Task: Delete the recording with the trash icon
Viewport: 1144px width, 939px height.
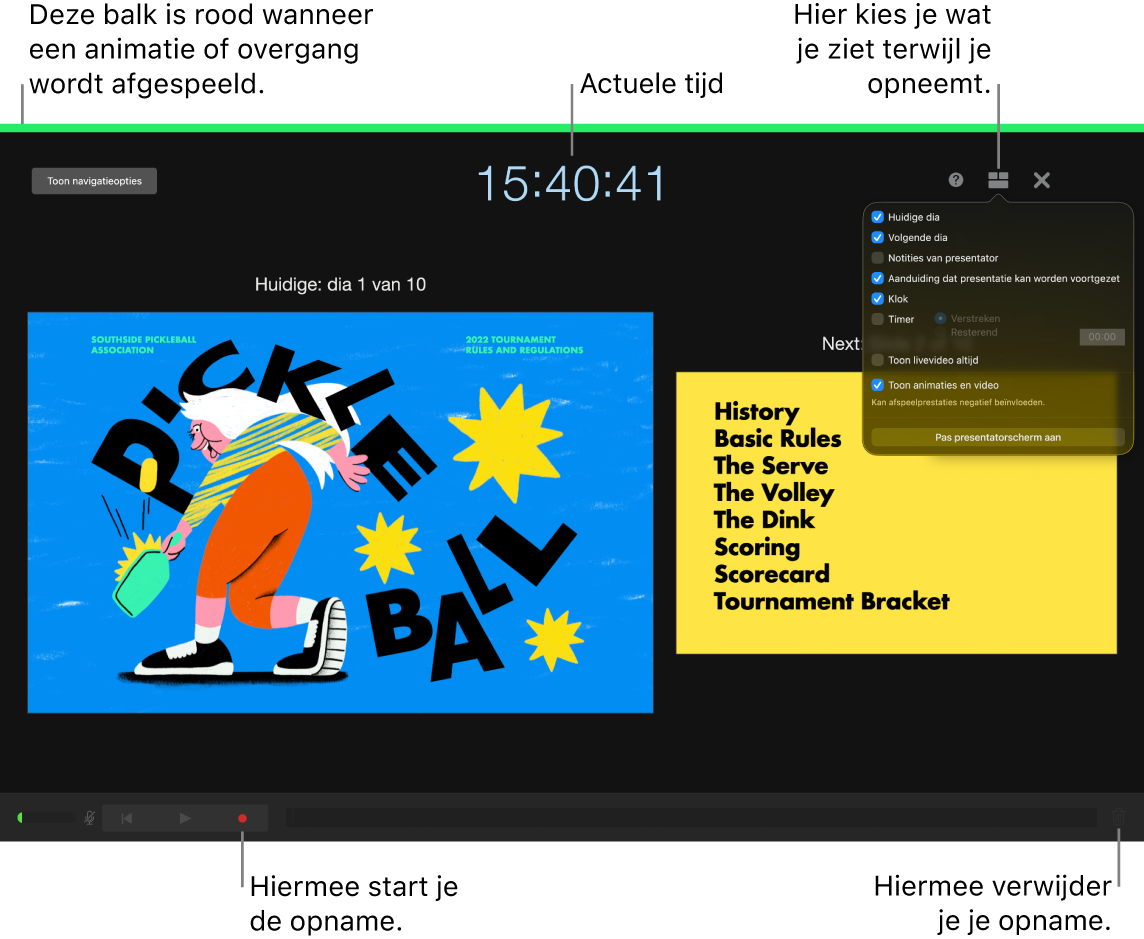Action: [x=1118, y=817]
